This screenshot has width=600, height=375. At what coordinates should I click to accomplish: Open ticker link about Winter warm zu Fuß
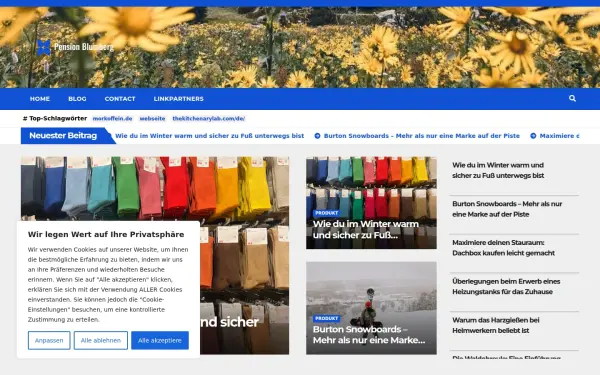[210, 136]
